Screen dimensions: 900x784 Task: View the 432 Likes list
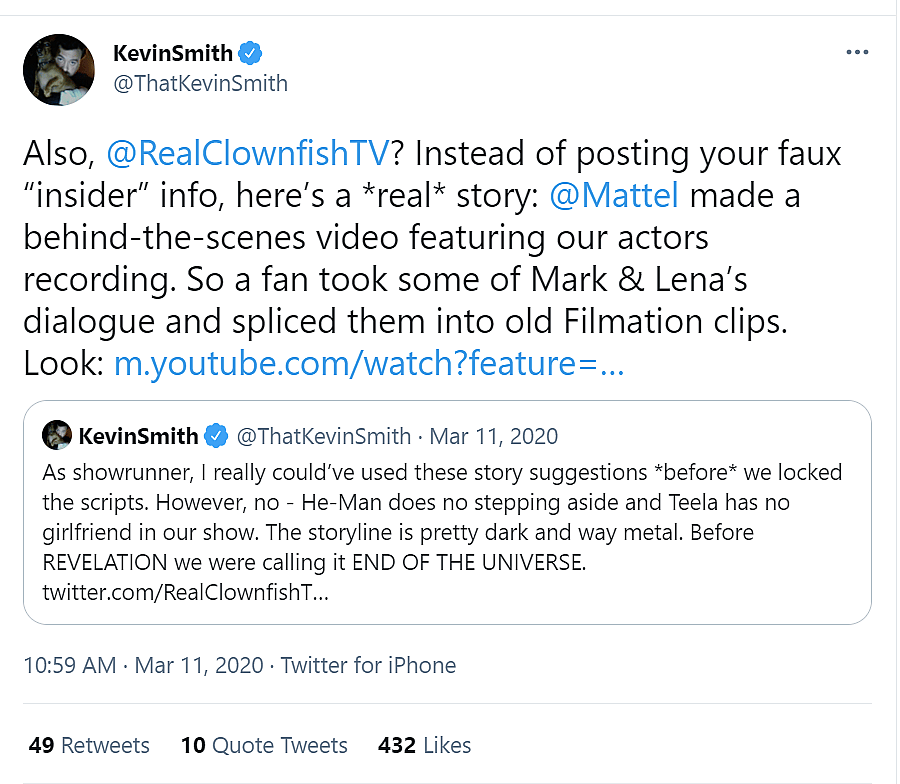click(424, 745)
